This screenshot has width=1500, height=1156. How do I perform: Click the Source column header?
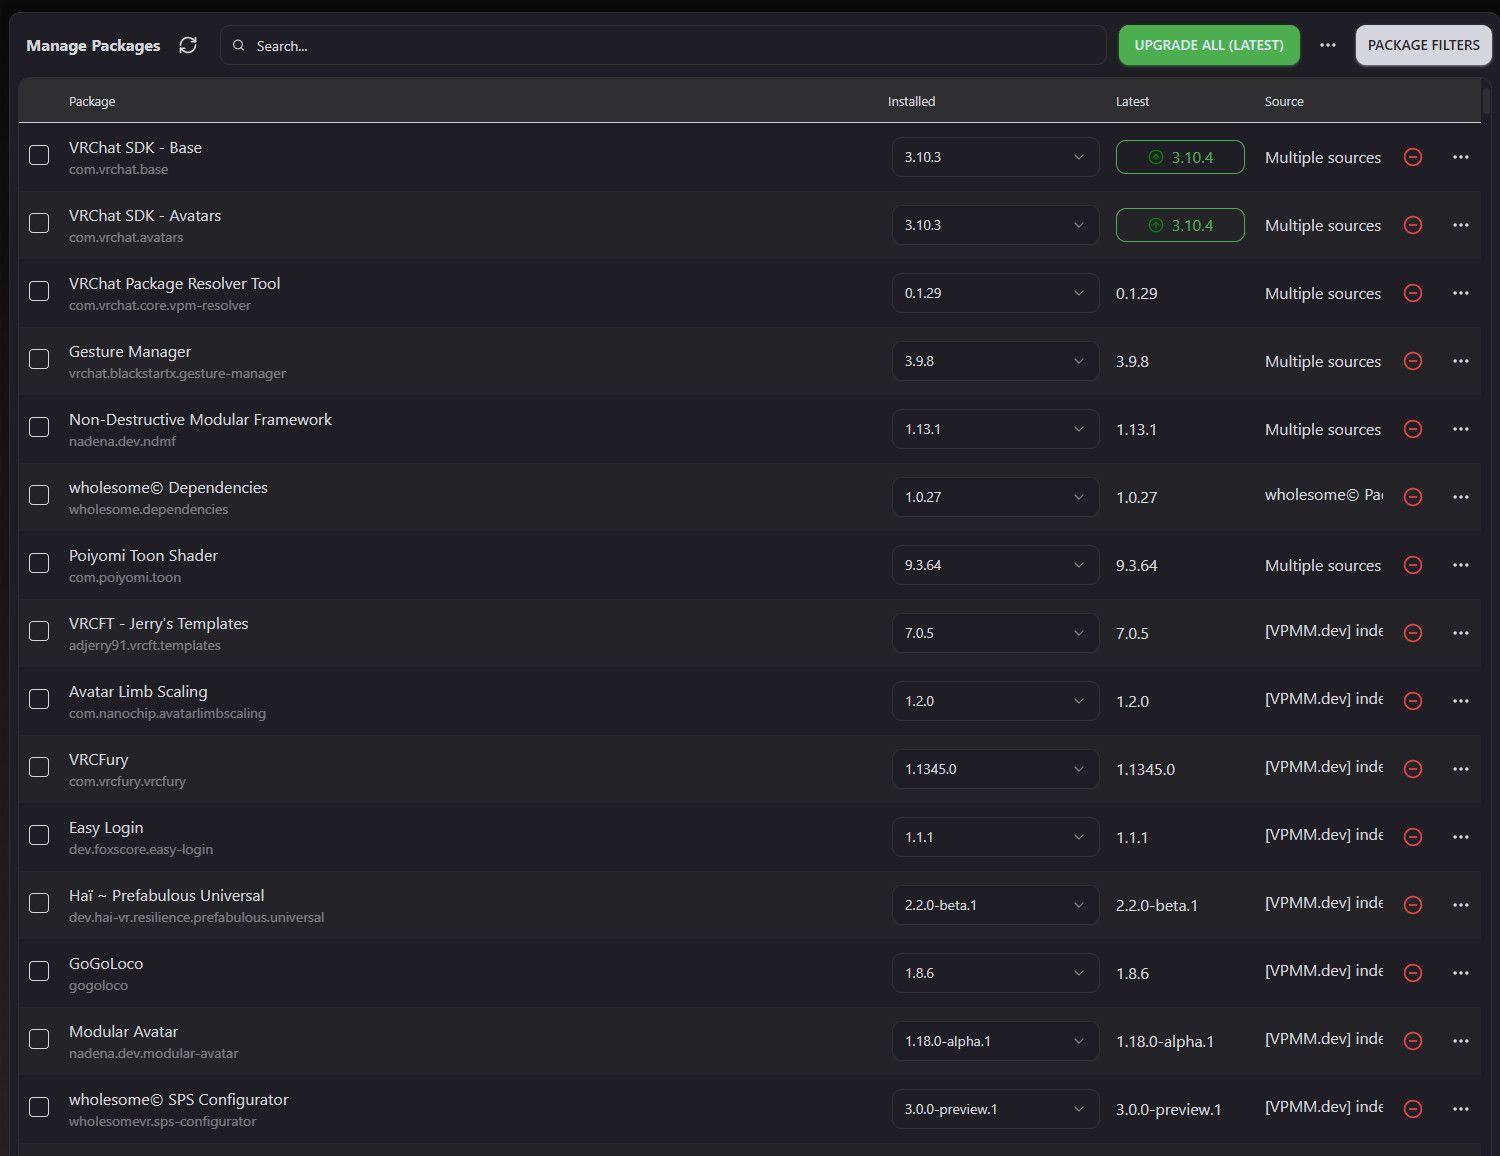click(1284, 101)
